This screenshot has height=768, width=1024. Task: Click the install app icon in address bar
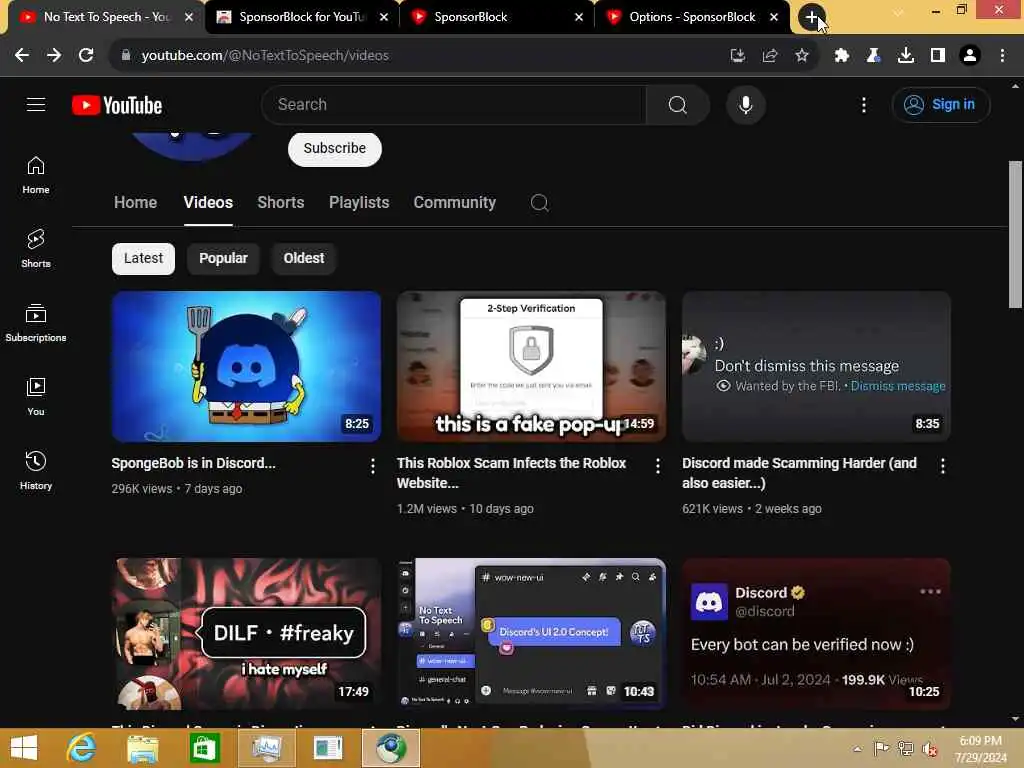737,56
